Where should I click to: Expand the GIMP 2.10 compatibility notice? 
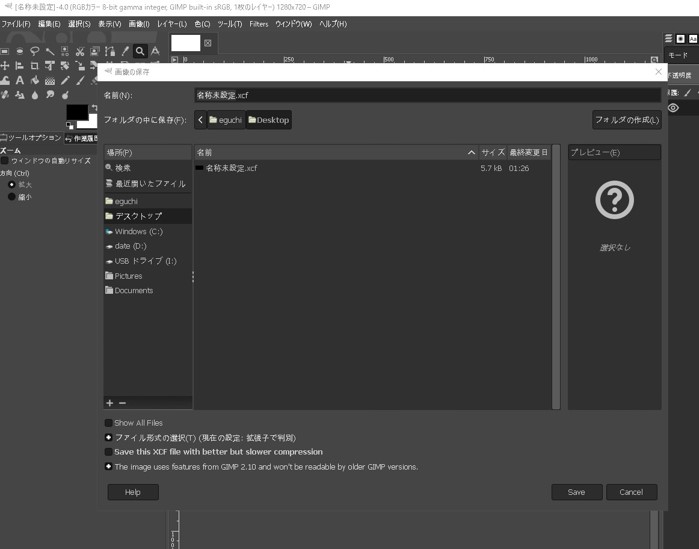(x=109, y=467)
